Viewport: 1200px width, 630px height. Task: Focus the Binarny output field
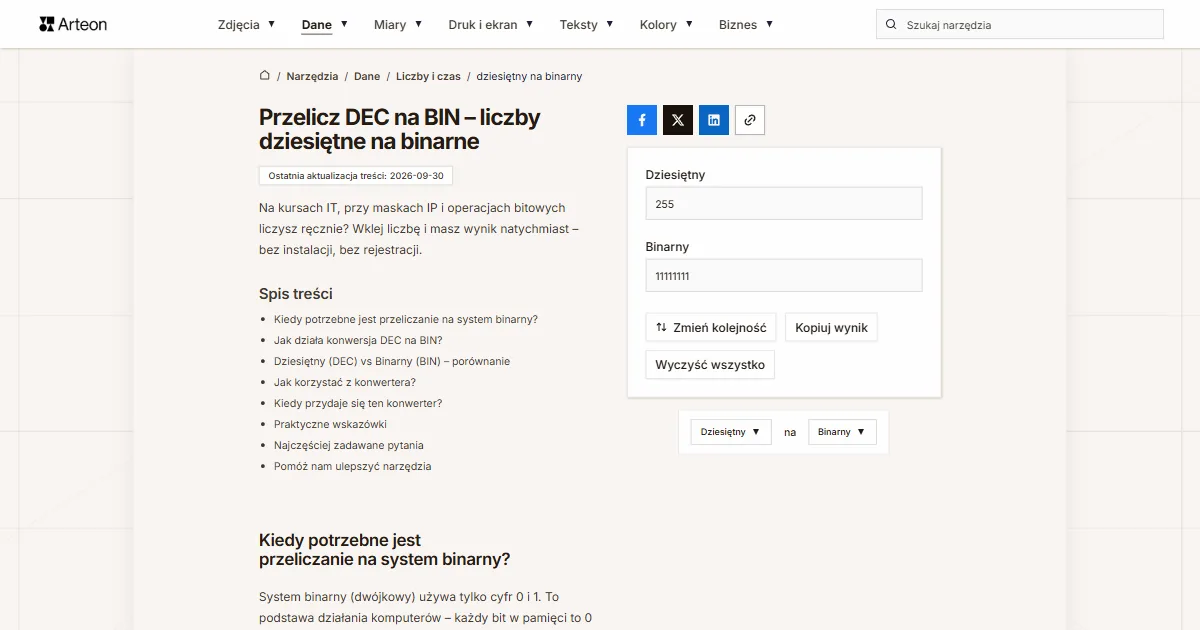(784, 276)
